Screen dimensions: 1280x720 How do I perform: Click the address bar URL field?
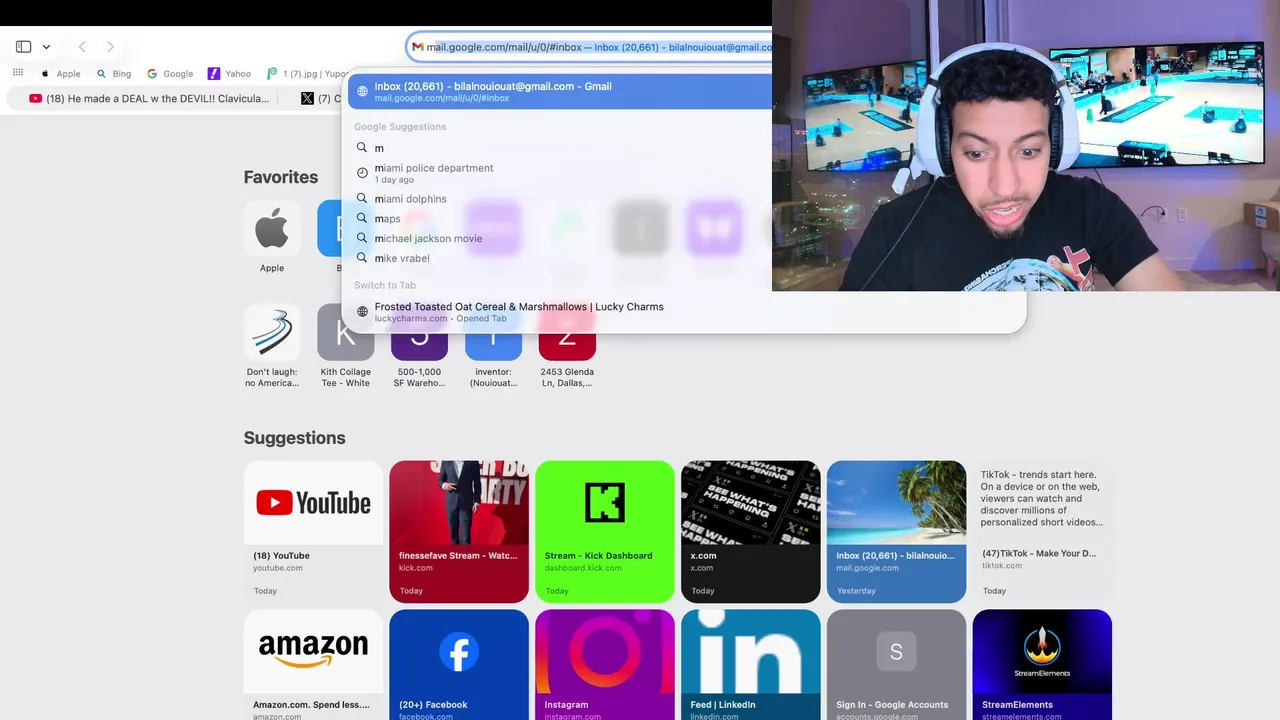(x=590, y=47)
